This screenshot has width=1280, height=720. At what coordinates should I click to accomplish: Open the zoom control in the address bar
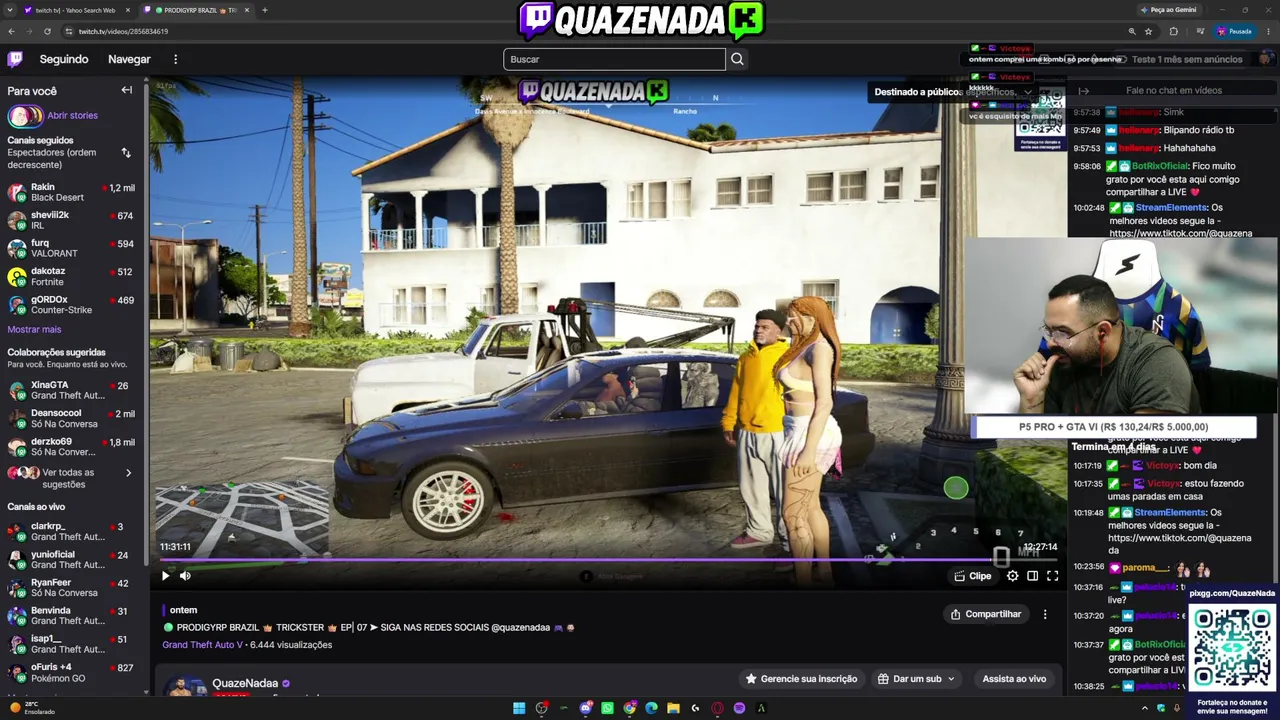(x=1132, y=31)
